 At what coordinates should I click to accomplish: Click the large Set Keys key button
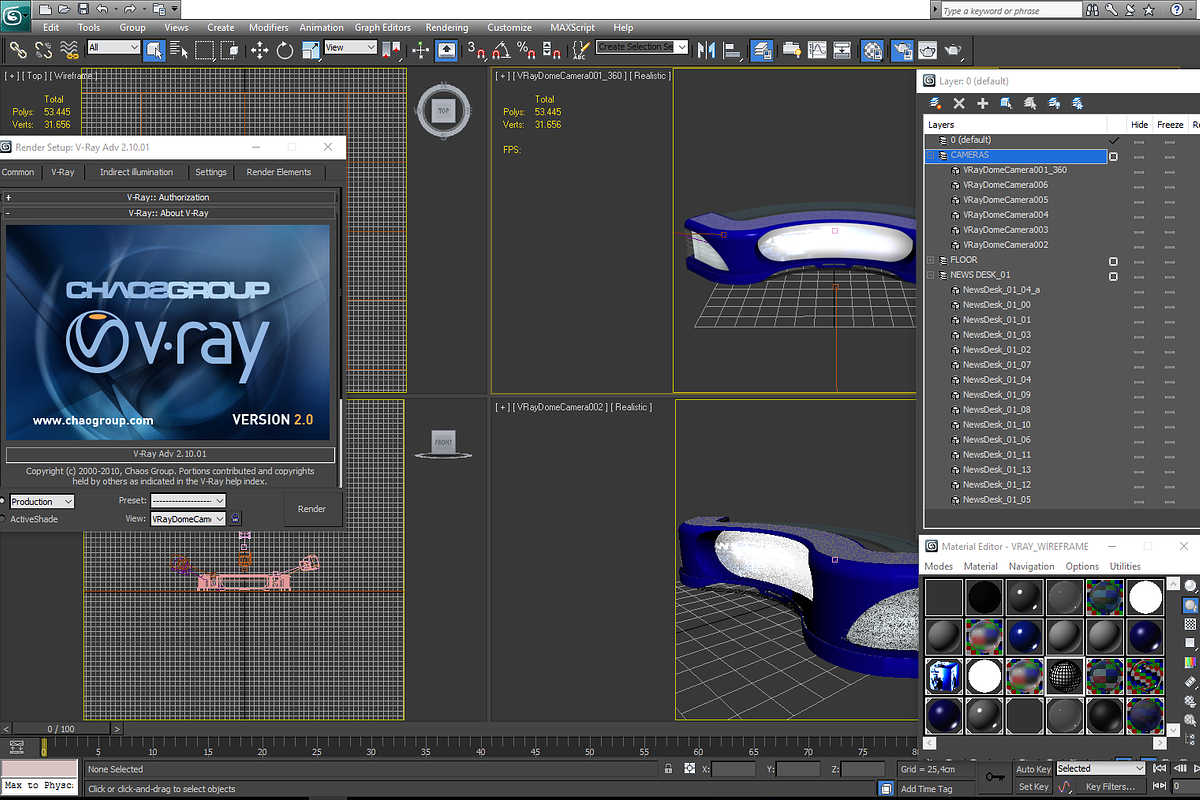pos(995,777)
